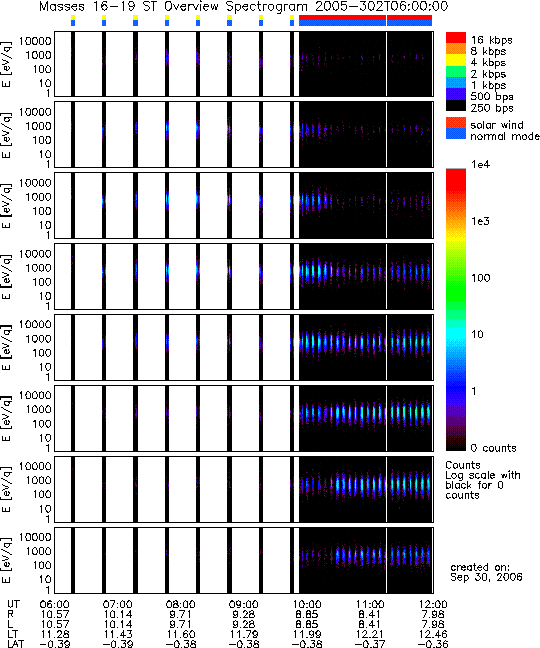Viewport: 540px width, 648px height.
Task: Click the orange 8 kbps legend swatch
Action: [x=456, y=49]
